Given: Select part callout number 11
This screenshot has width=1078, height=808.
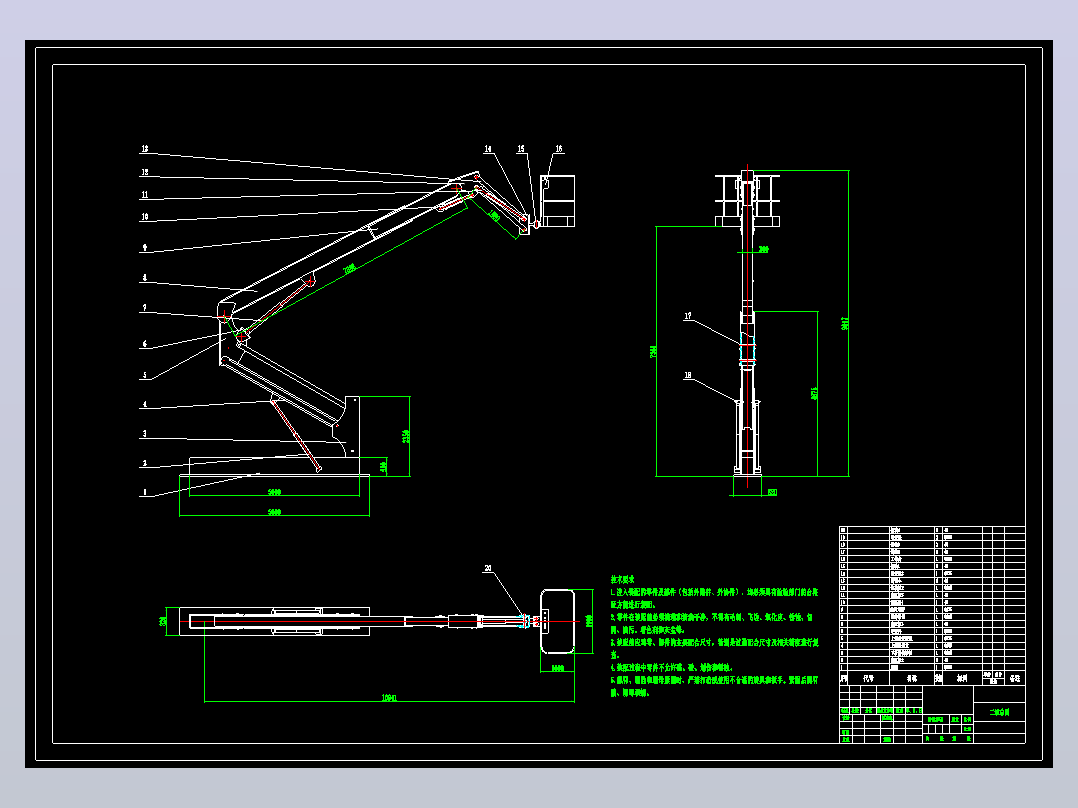Looking at the screenshot, I should (144, 195).
